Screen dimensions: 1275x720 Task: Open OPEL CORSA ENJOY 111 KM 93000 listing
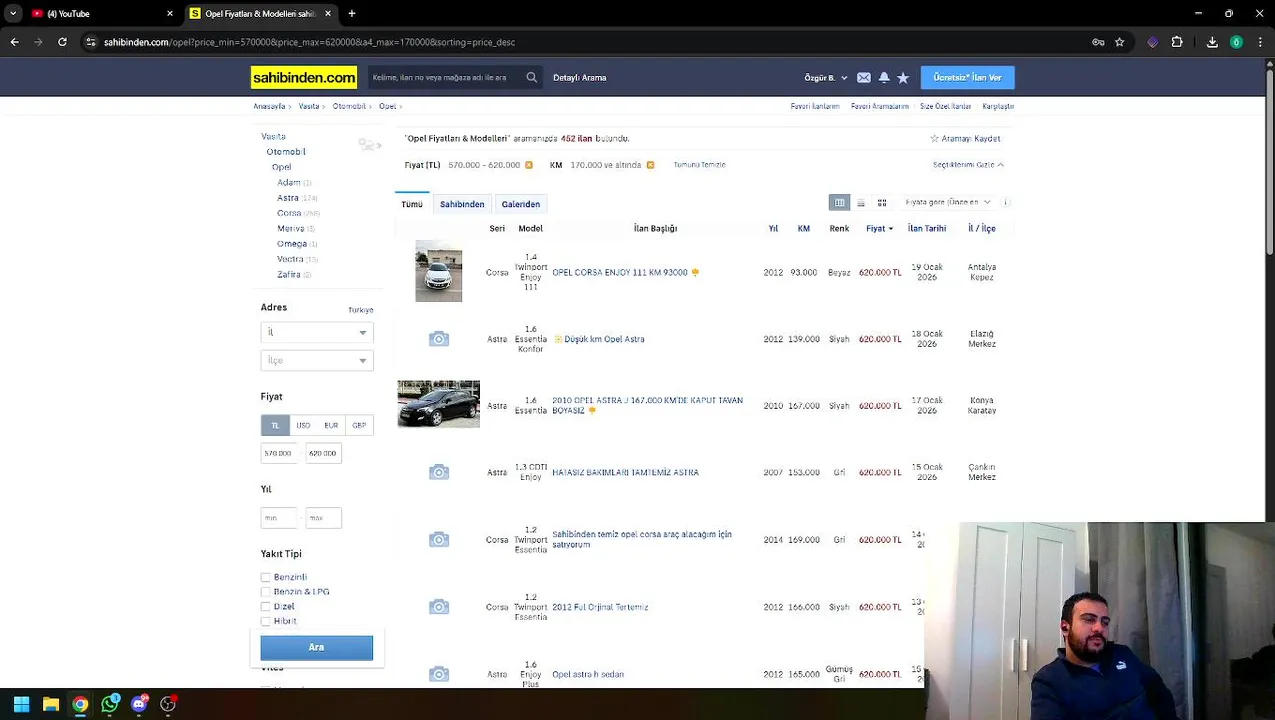[620, 272]
